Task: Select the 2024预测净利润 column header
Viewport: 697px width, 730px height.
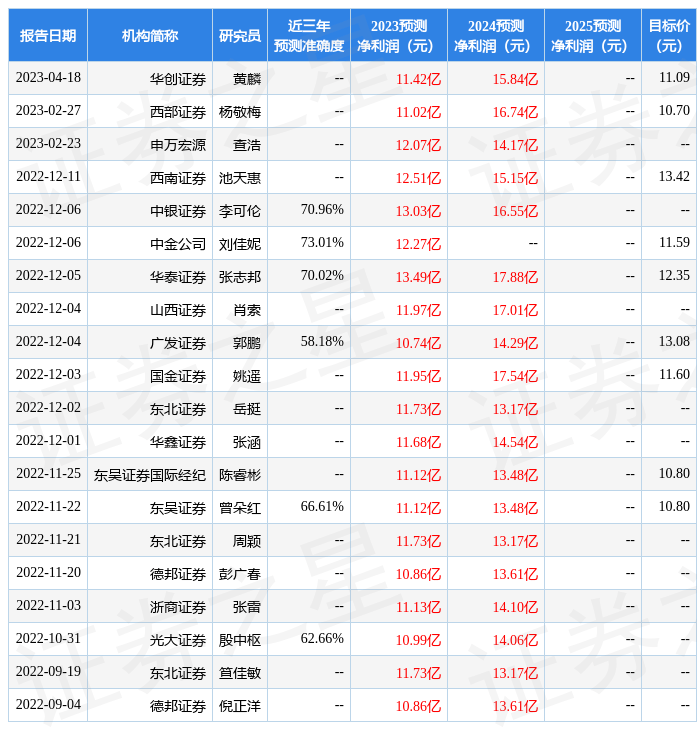Action: click(x=496, y=36)
